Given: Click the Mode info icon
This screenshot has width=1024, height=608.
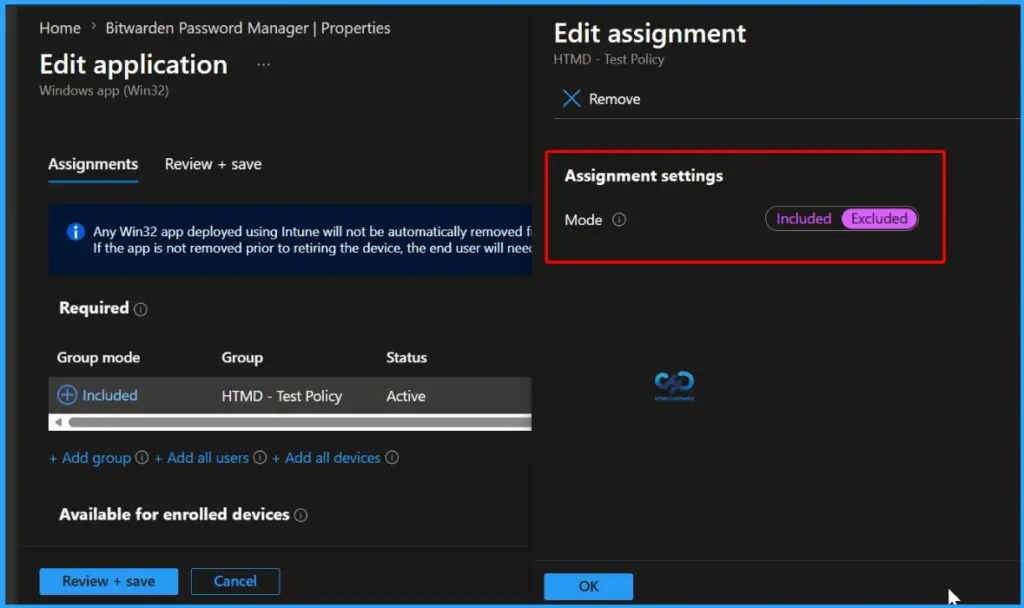Looking at the screenshot, I should [x=619, y=219].
